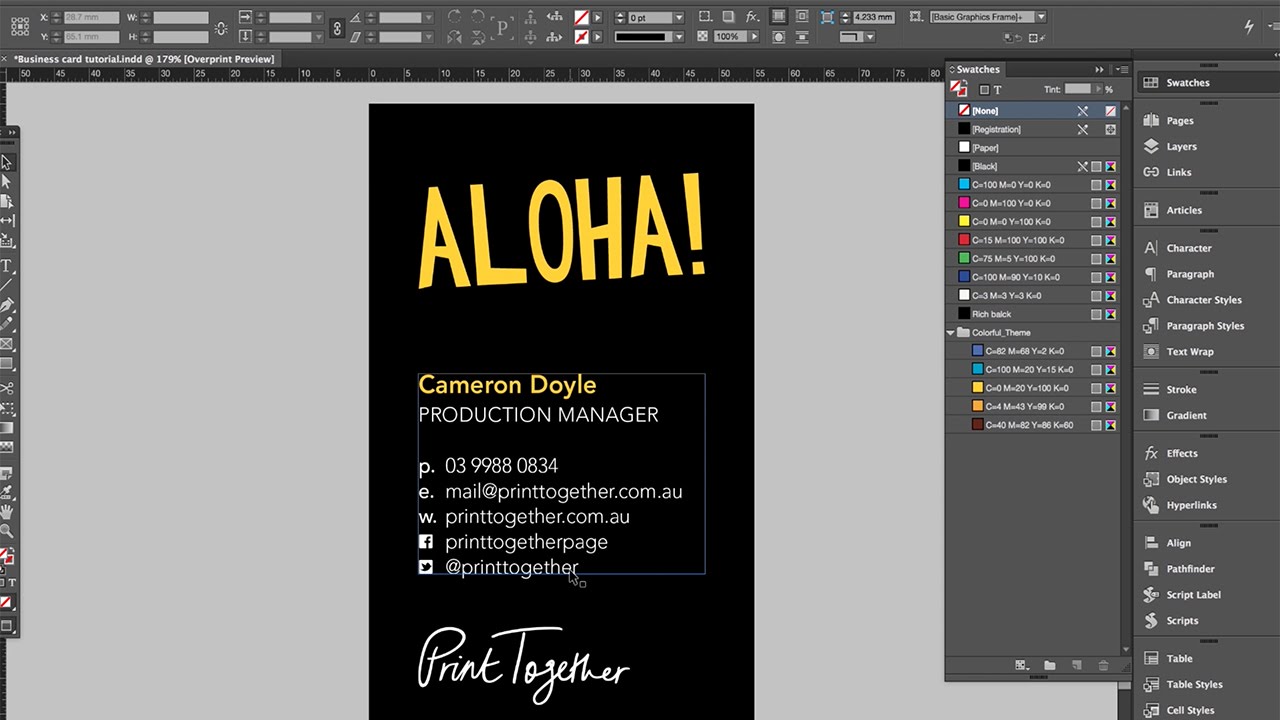
Task: Click the new swatch icon in Swatches panel
Action: pyautogui.click(x=1077, y=665)
